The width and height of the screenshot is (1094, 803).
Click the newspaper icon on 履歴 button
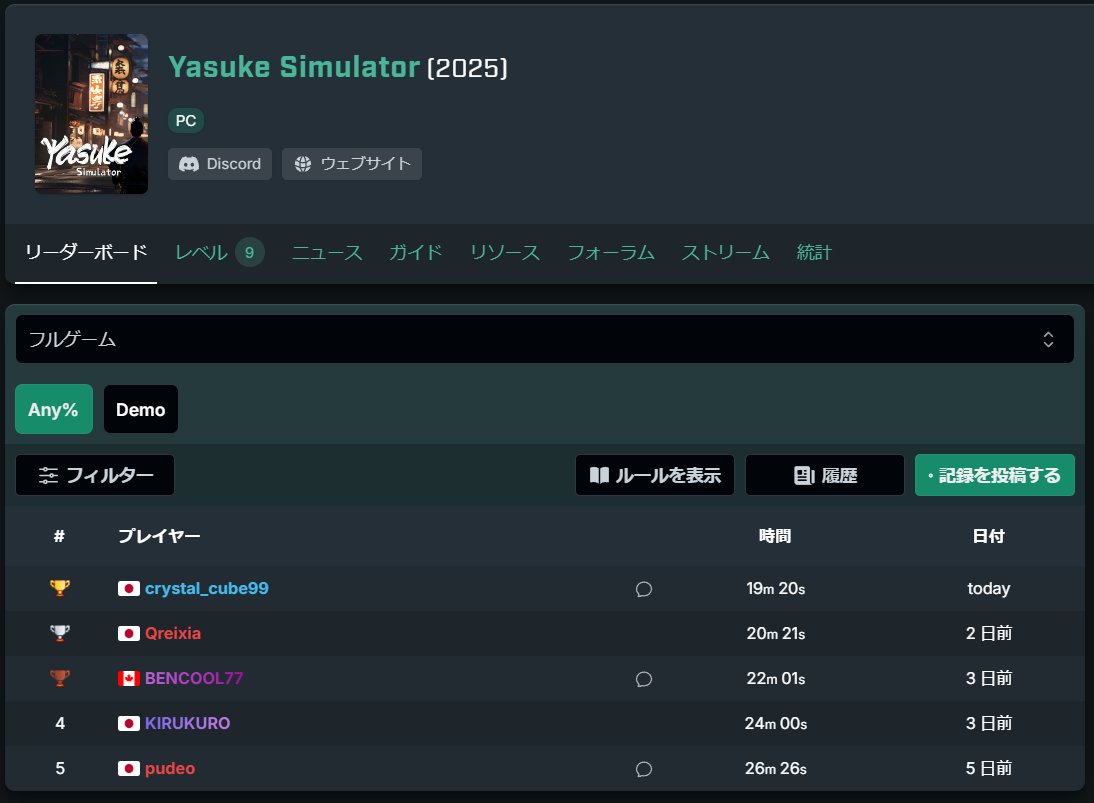coord(804,475)
